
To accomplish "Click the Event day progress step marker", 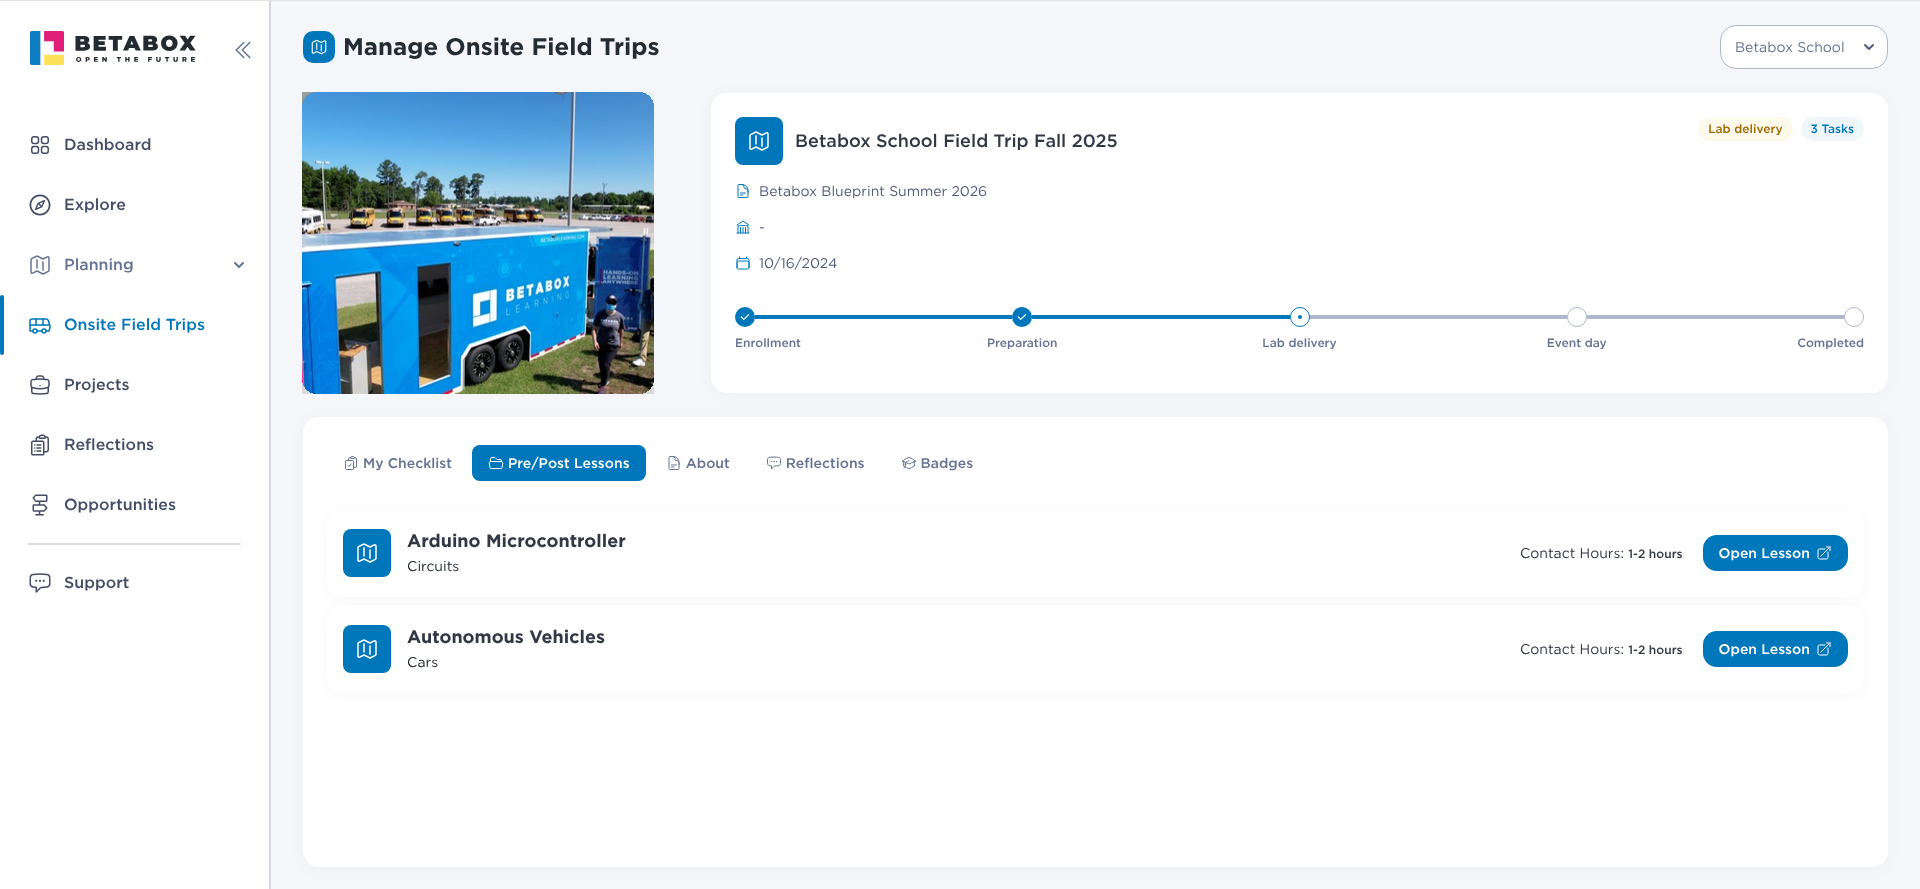I will point(1577,317).
